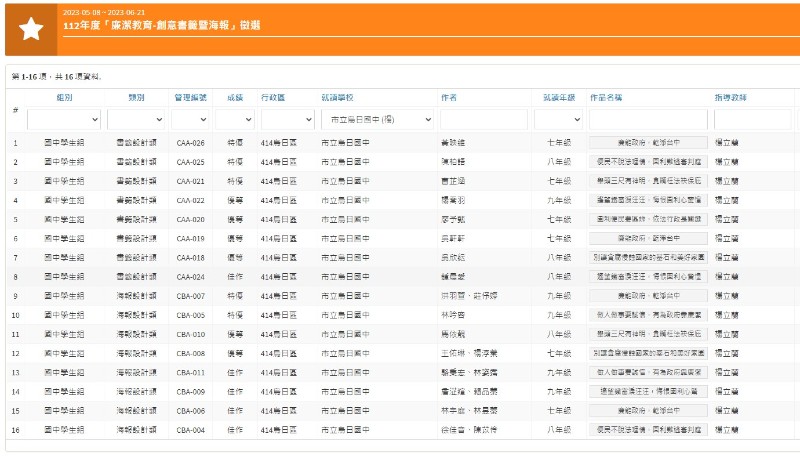Sort by the 成績 column header

click(234, 98)
